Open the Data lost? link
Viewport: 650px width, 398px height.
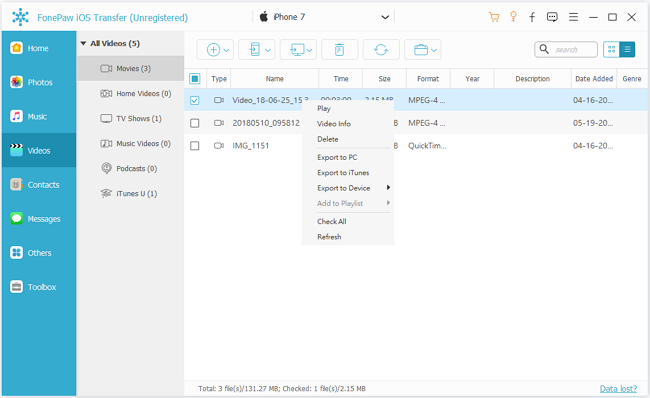click(x=618, y=388)
